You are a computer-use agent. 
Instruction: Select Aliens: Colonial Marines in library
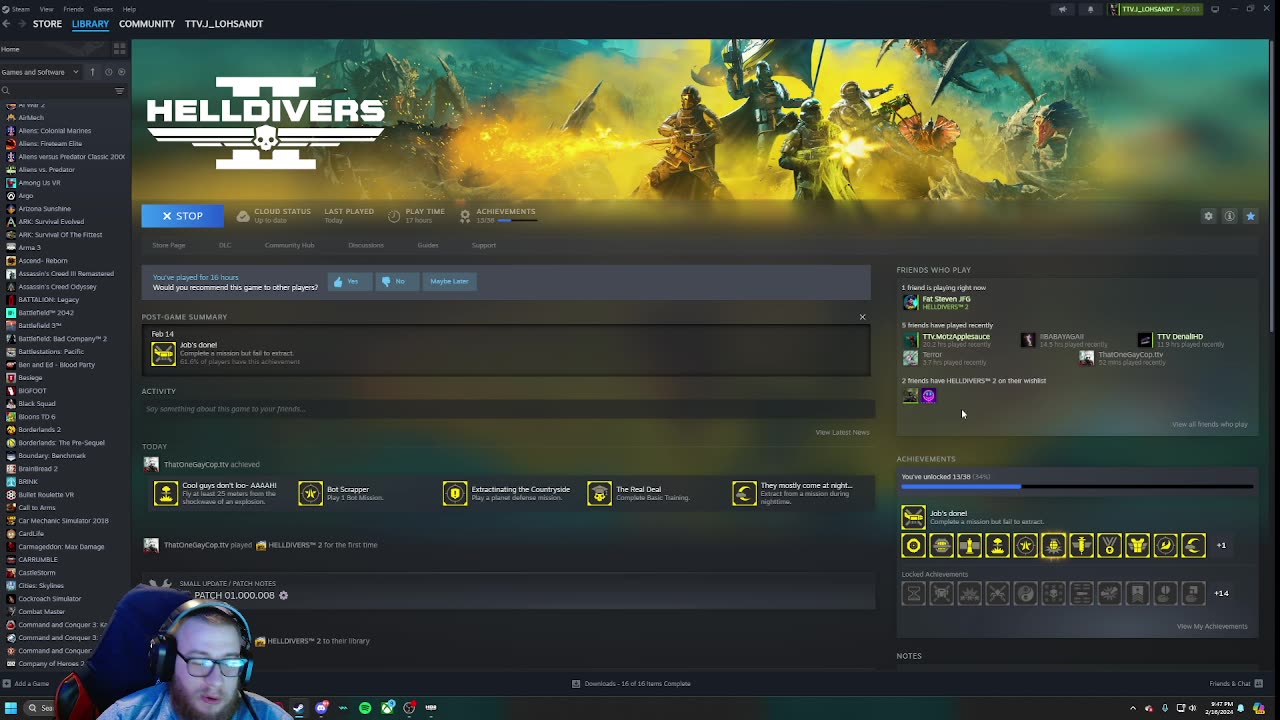pos(54,131)
